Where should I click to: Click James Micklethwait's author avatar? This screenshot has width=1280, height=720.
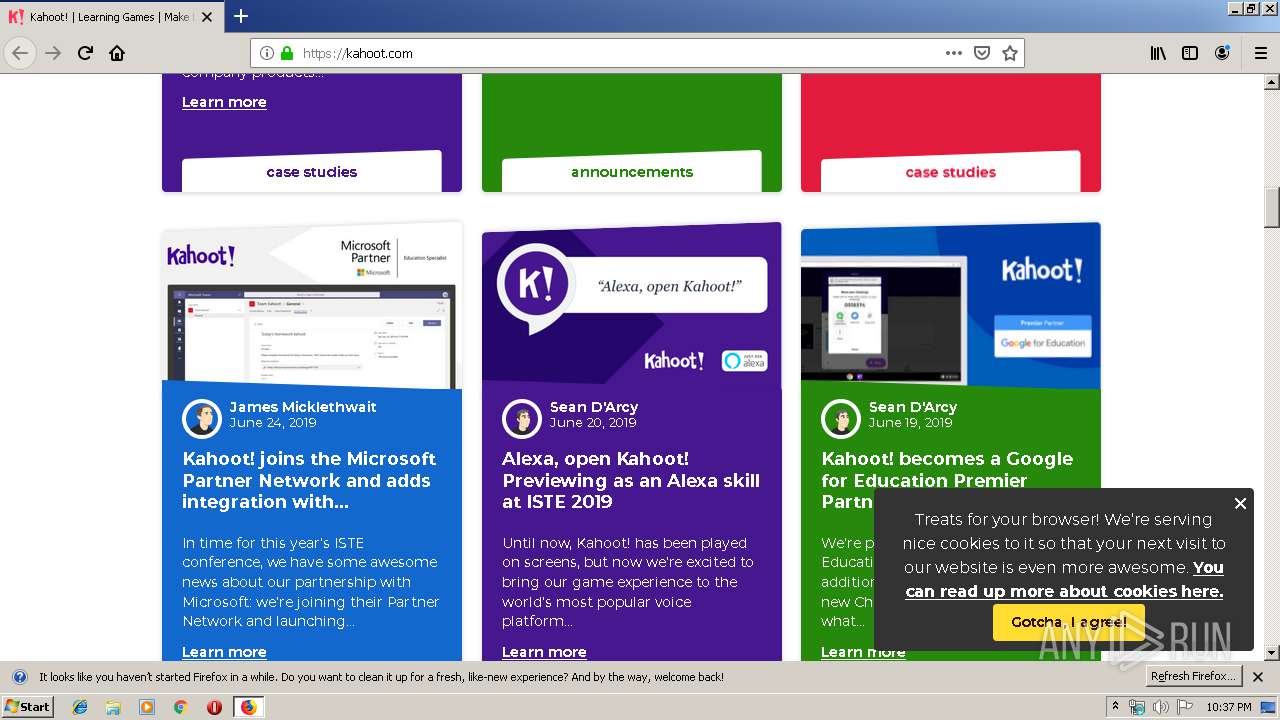point(202,419)
